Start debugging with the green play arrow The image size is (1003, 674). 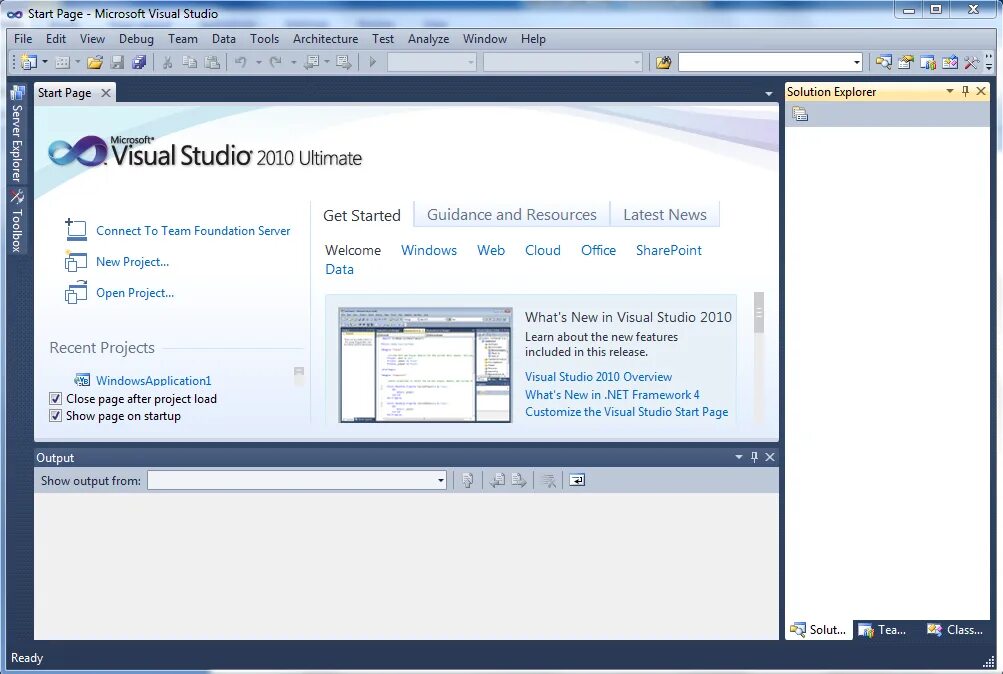pyautogui.click(x=371, y=62)
